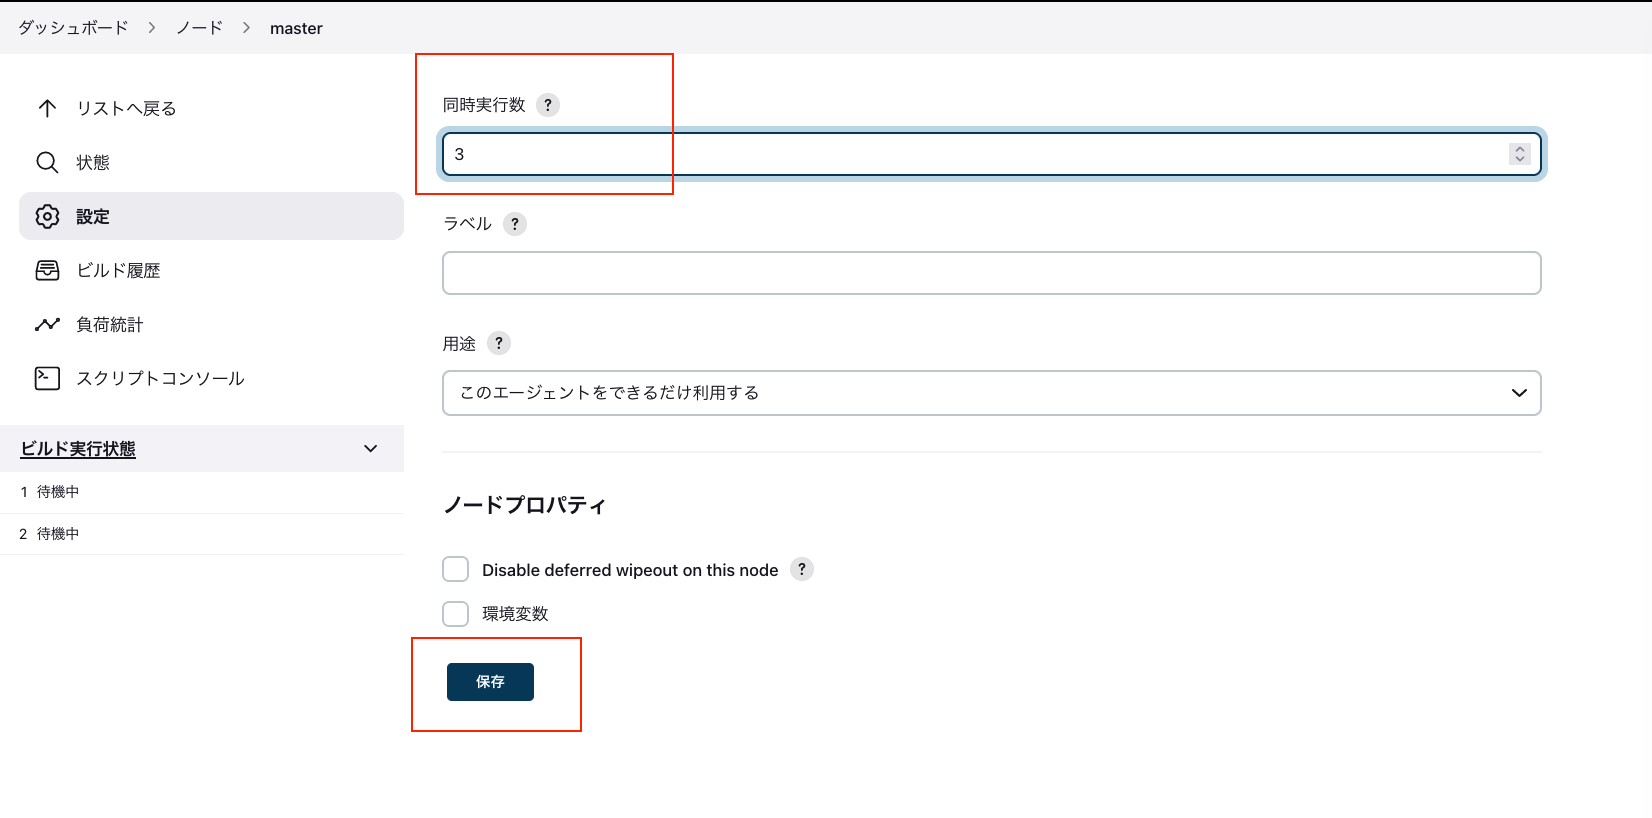The image size is (1652, 818).
Task: Show help for Disable deferred wipeout
Action: click(x=802, y=569)
